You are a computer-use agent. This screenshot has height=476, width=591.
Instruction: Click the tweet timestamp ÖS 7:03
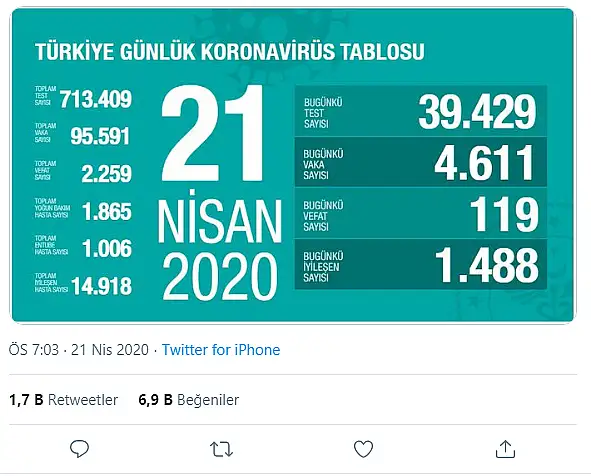coord(34,350)
